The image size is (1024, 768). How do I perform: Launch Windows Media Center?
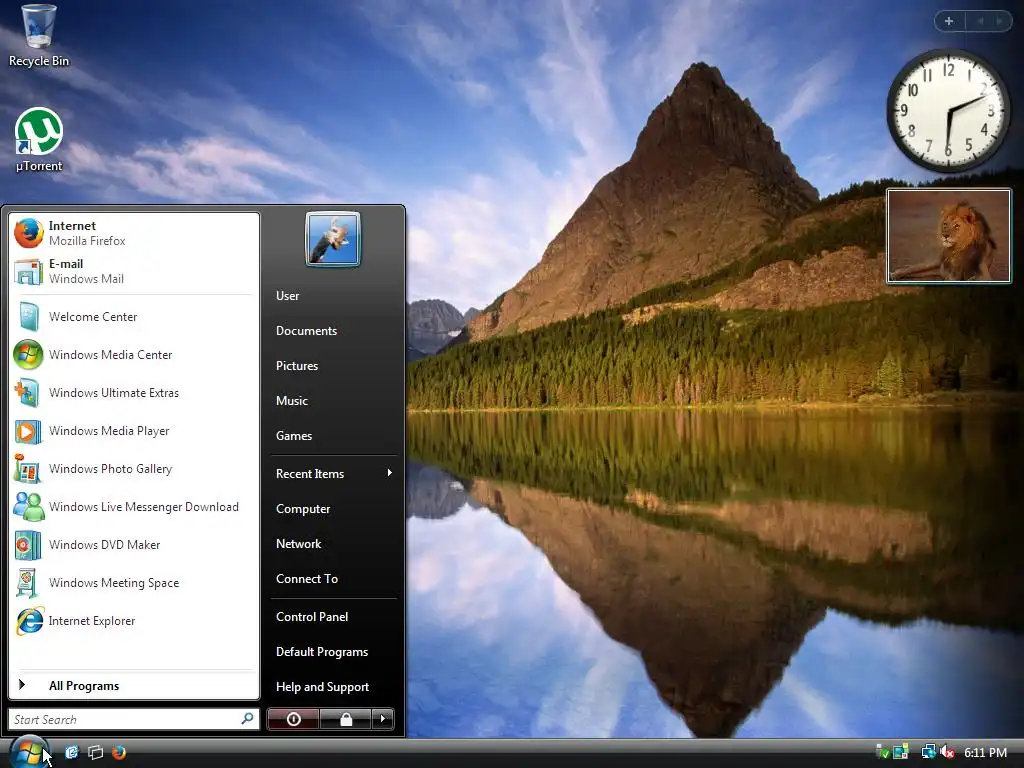[134, 355]
